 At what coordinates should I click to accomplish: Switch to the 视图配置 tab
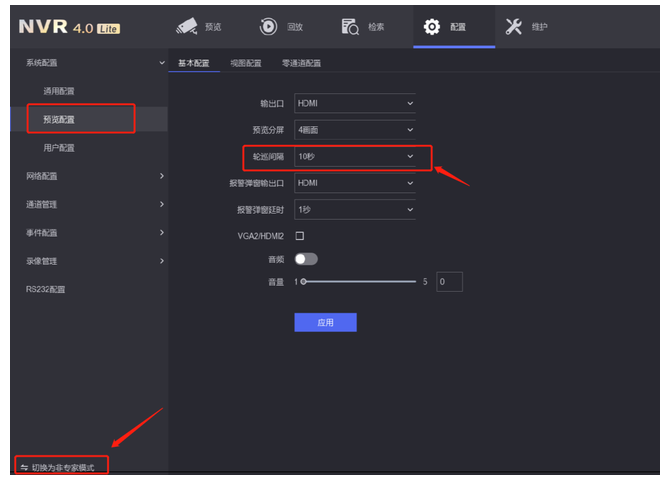coord(245,63)
